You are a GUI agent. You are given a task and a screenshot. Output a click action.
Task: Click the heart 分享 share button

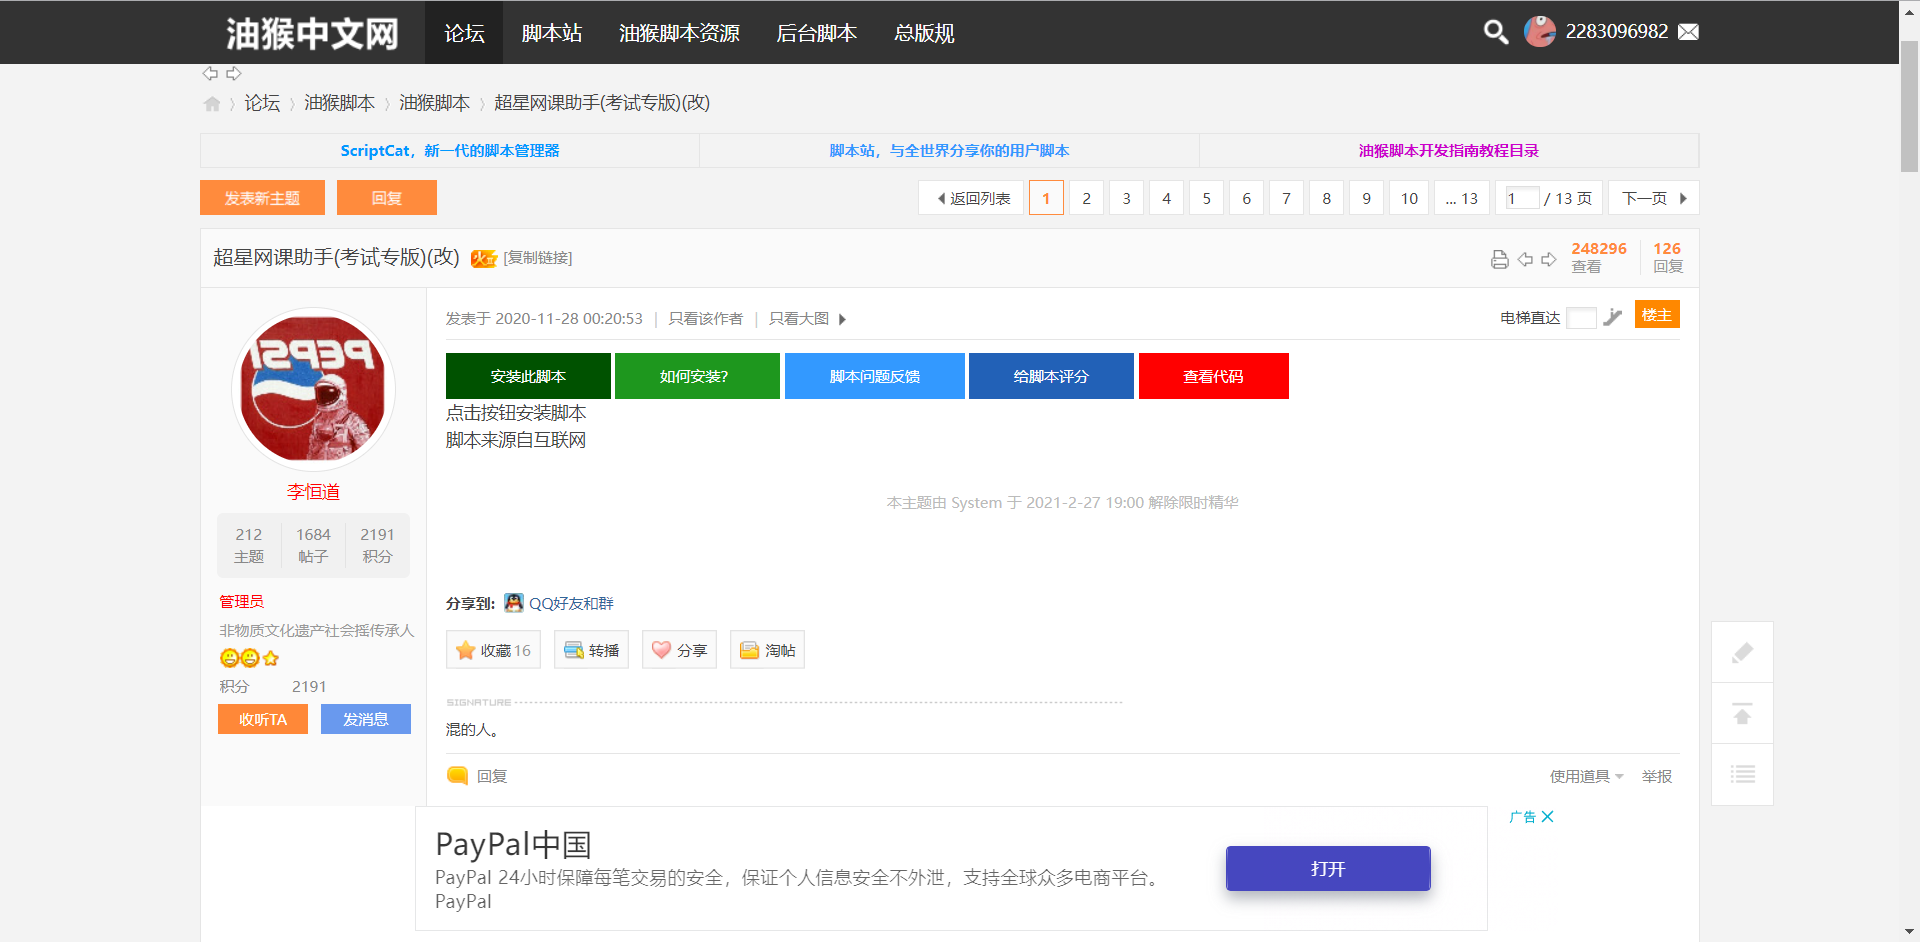click(x=679, y=650)
